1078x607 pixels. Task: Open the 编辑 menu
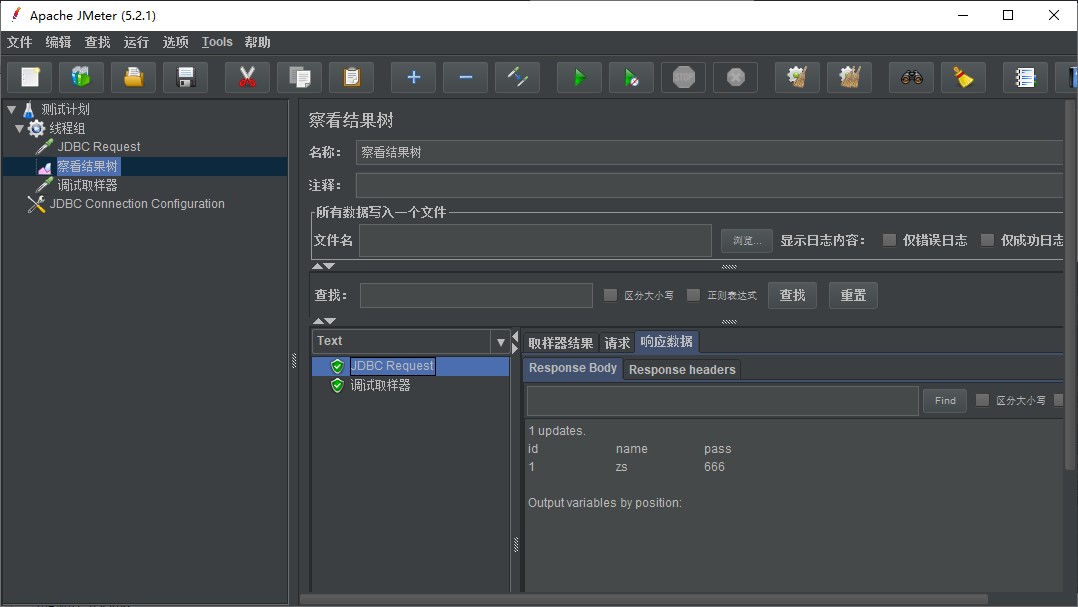pyautogui.click(x=58, y=42)
